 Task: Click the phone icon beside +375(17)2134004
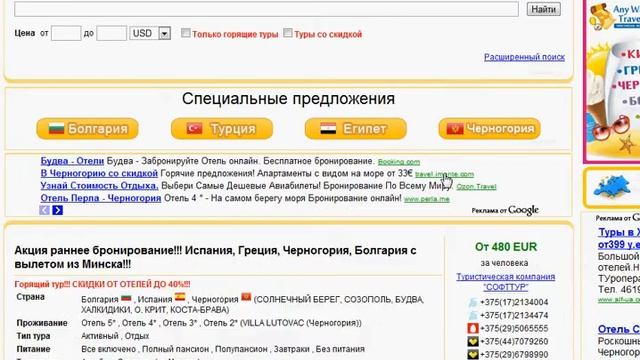473,302
